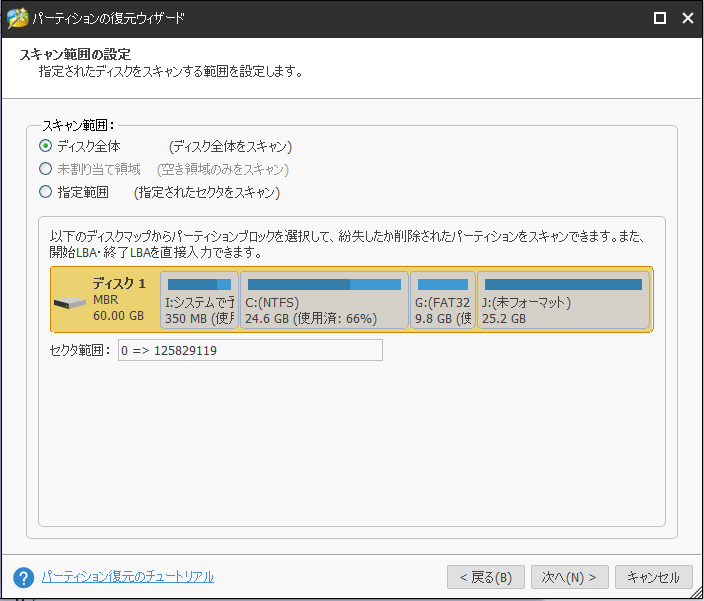Click the Disk 1 hard drive icon
Image resolution: width=704 pixels, height=601 pixels.
click(x=71, y=303)
